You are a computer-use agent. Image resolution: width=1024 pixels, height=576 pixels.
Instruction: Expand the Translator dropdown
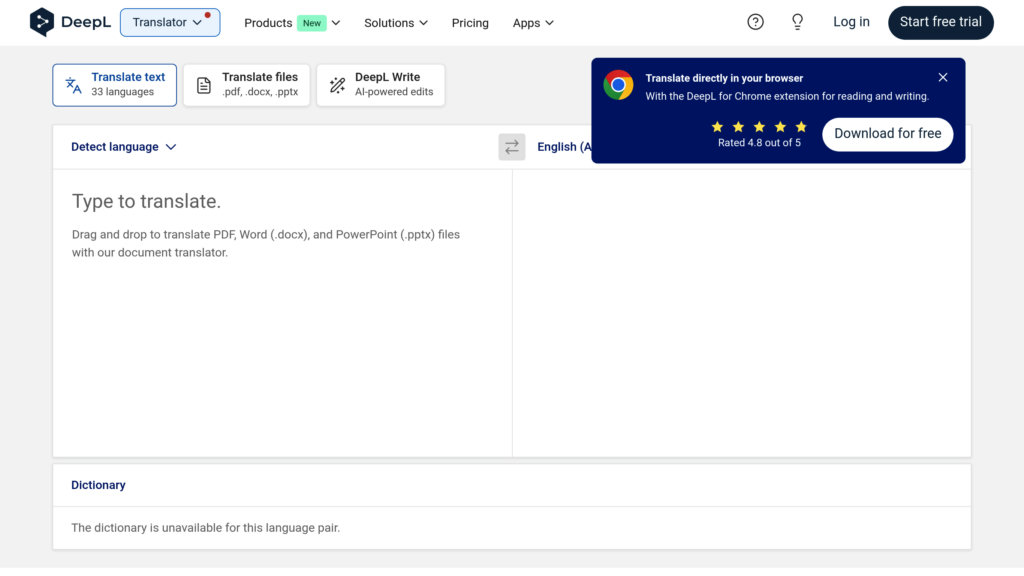(169, 22)
